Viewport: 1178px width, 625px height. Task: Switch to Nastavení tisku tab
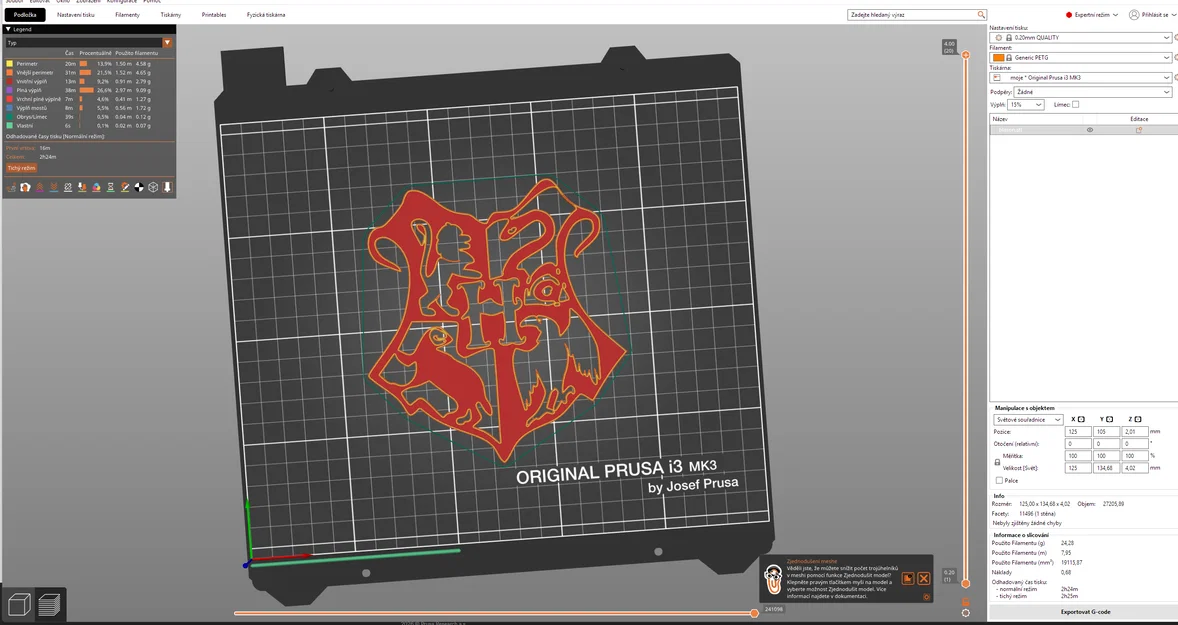[76, 14]
